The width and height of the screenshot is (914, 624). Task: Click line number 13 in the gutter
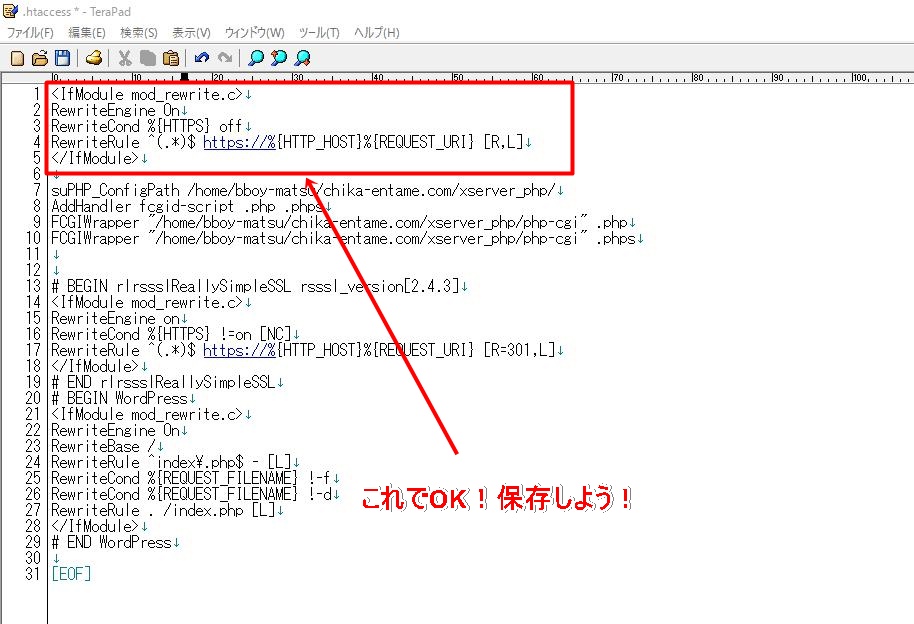click(33, 286)
